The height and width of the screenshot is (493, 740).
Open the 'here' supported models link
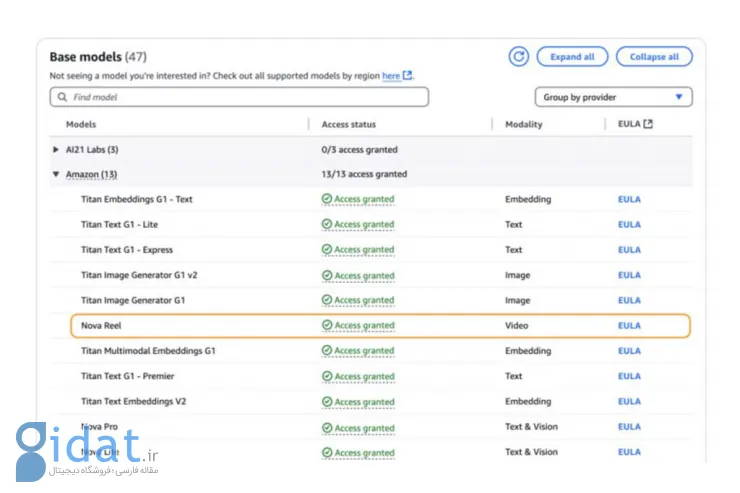(x=391, y=75)
